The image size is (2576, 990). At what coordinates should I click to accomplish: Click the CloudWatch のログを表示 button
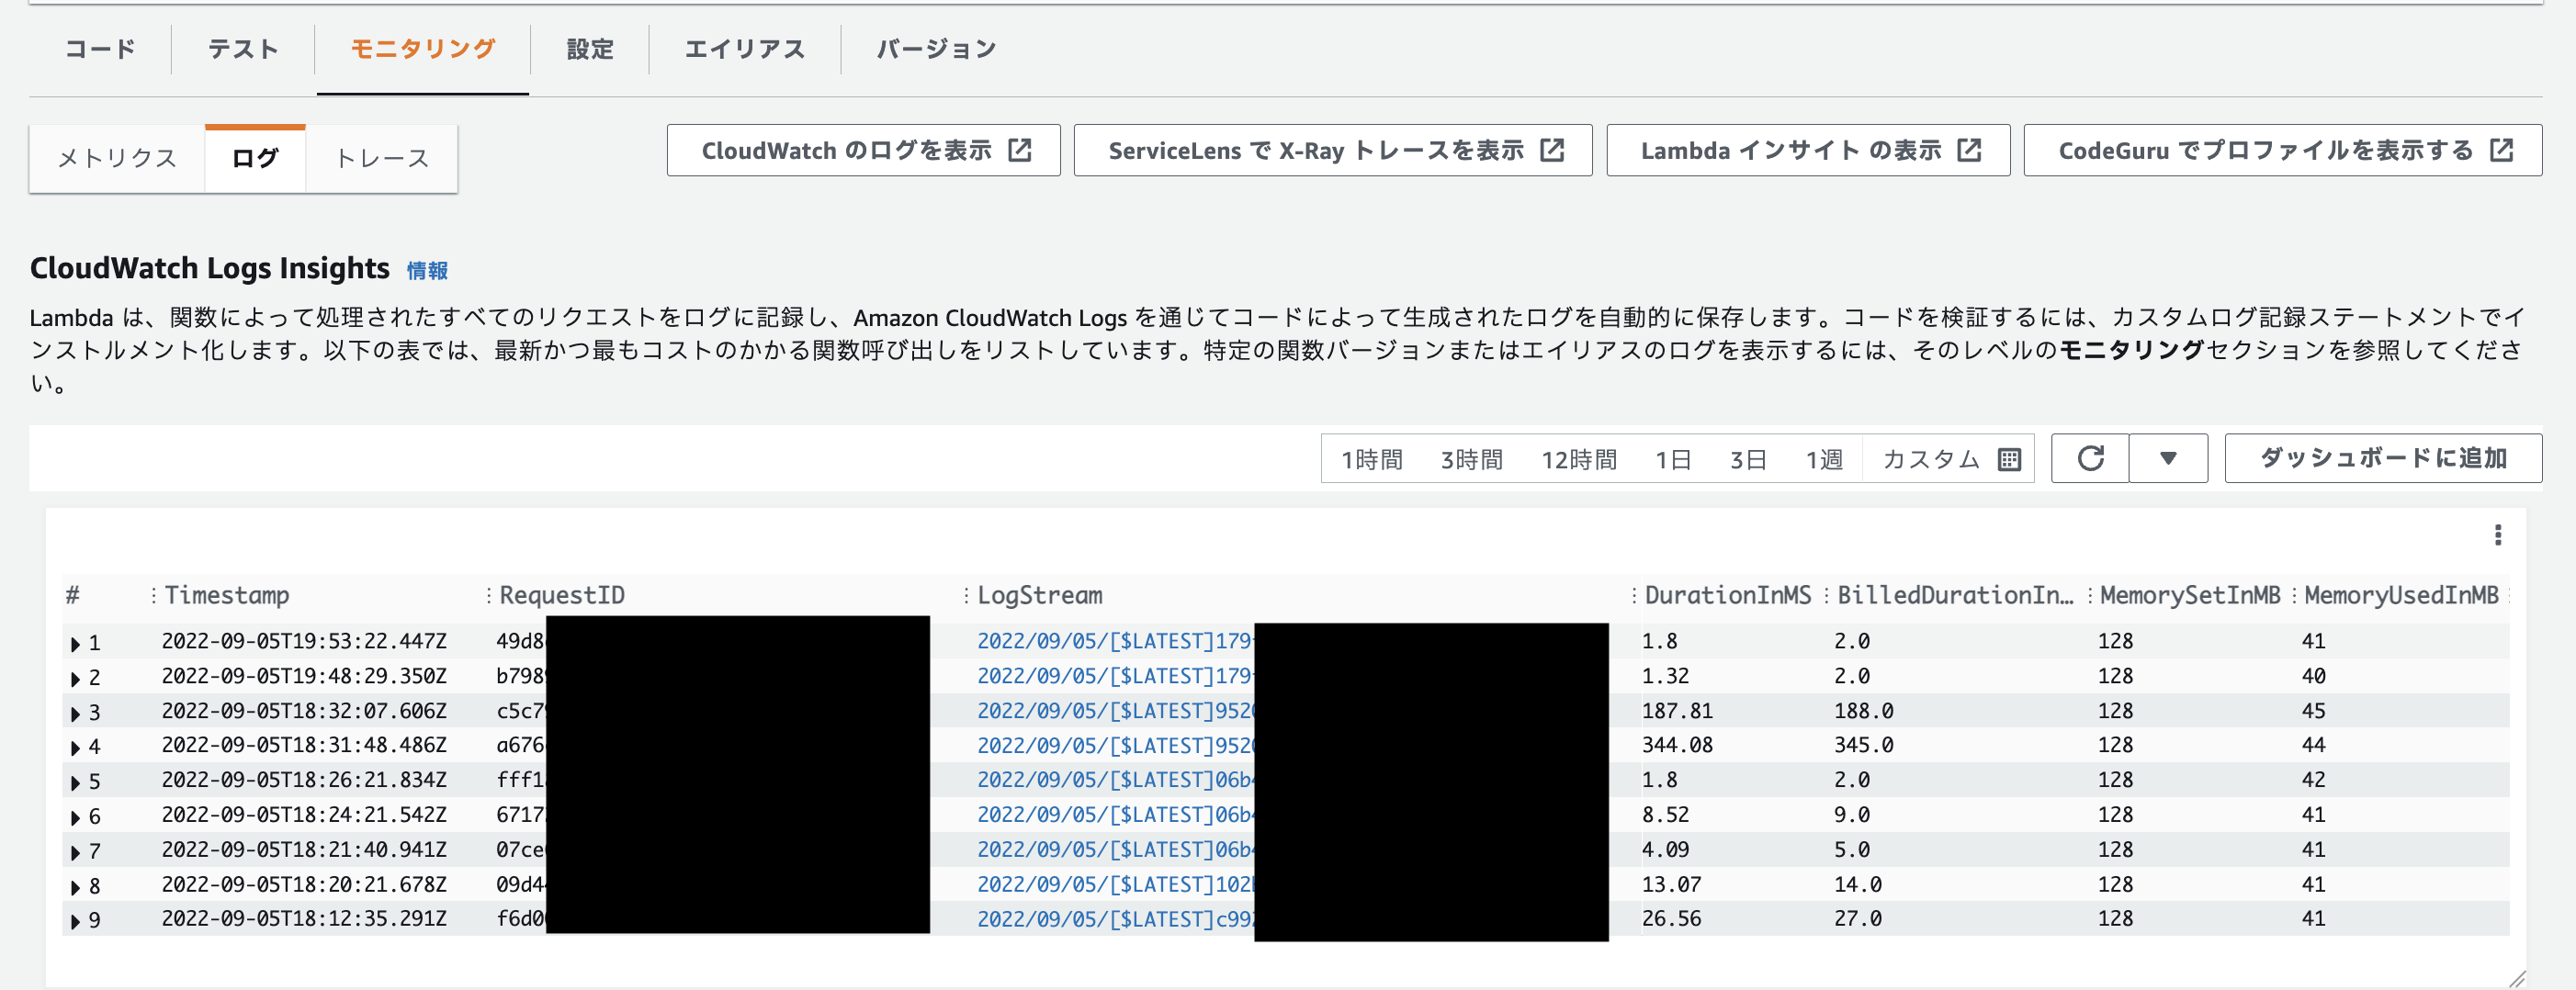click(864, 150)
